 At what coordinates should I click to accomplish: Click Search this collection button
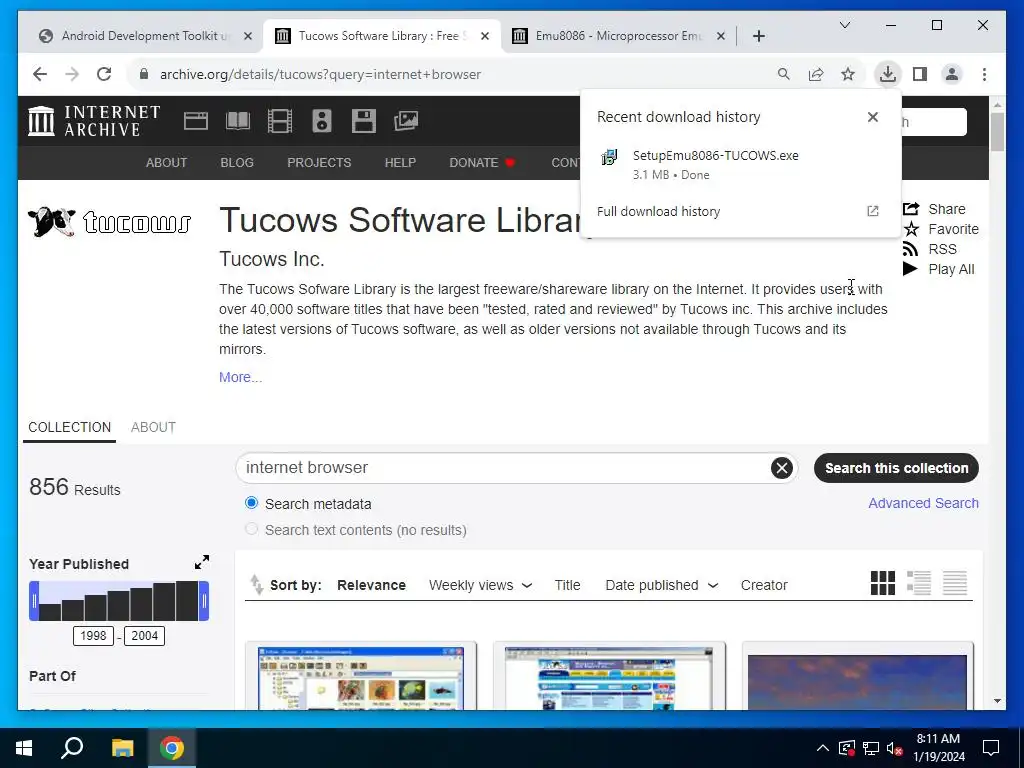[x=896, y=468]
